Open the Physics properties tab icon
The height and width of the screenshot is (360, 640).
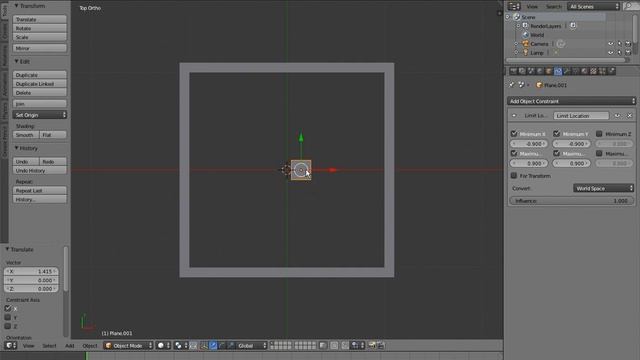point(611,71)
